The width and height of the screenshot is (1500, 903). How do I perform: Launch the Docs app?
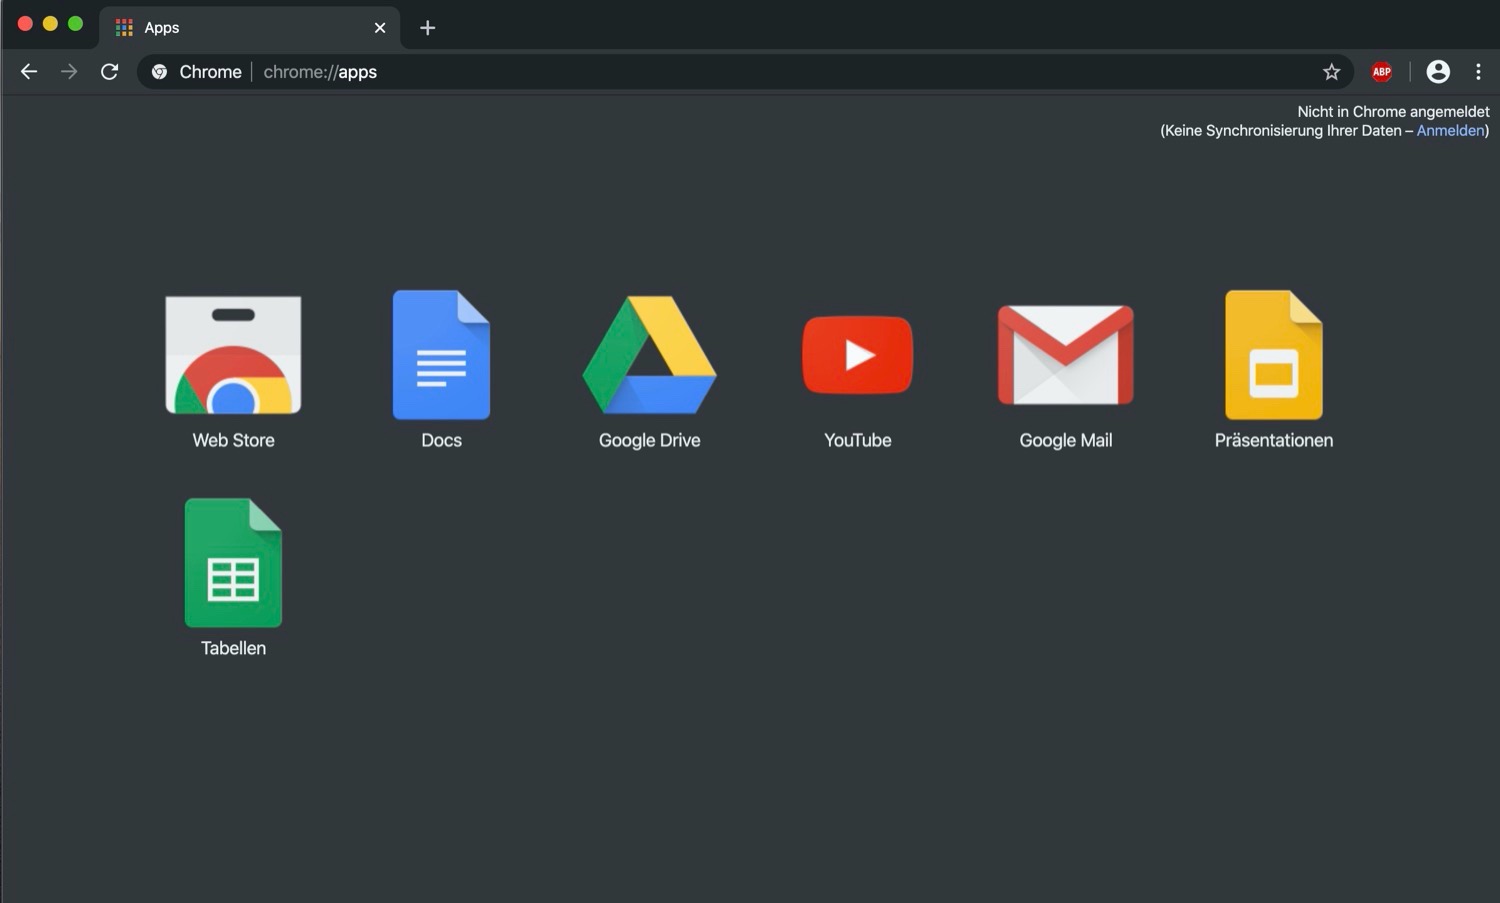click(441, 355)
